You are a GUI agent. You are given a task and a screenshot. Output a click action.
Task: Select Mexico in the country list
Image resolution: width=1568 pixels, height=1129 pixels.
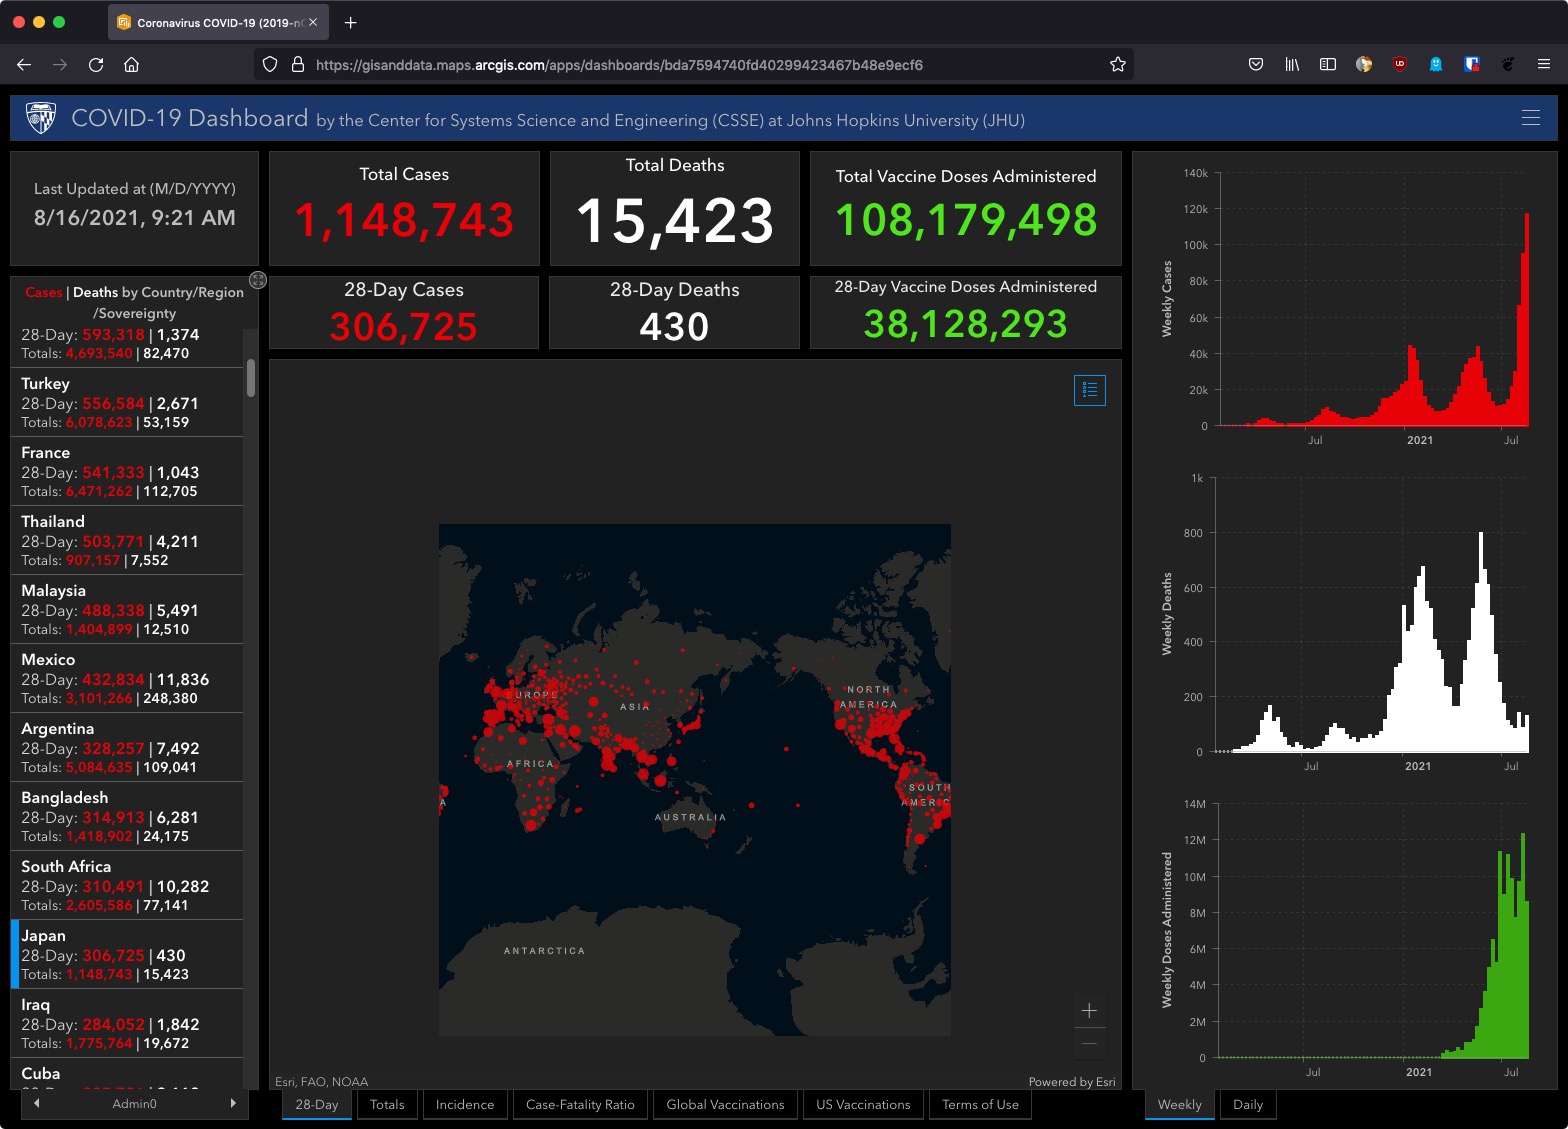point(127,678)
